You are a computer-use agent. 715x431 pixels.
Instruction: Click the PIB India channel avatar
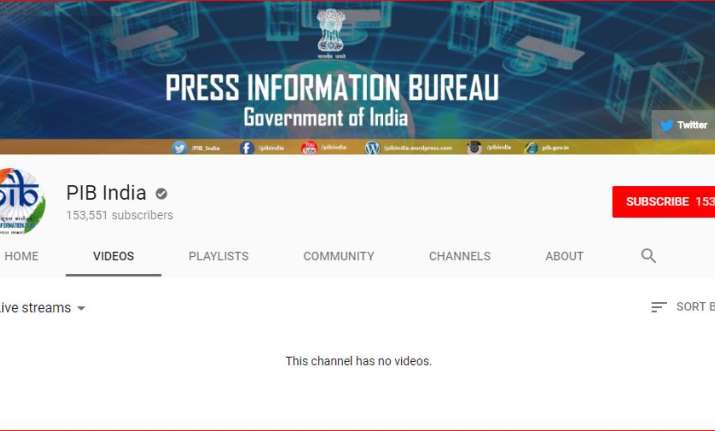coord(22,201)
